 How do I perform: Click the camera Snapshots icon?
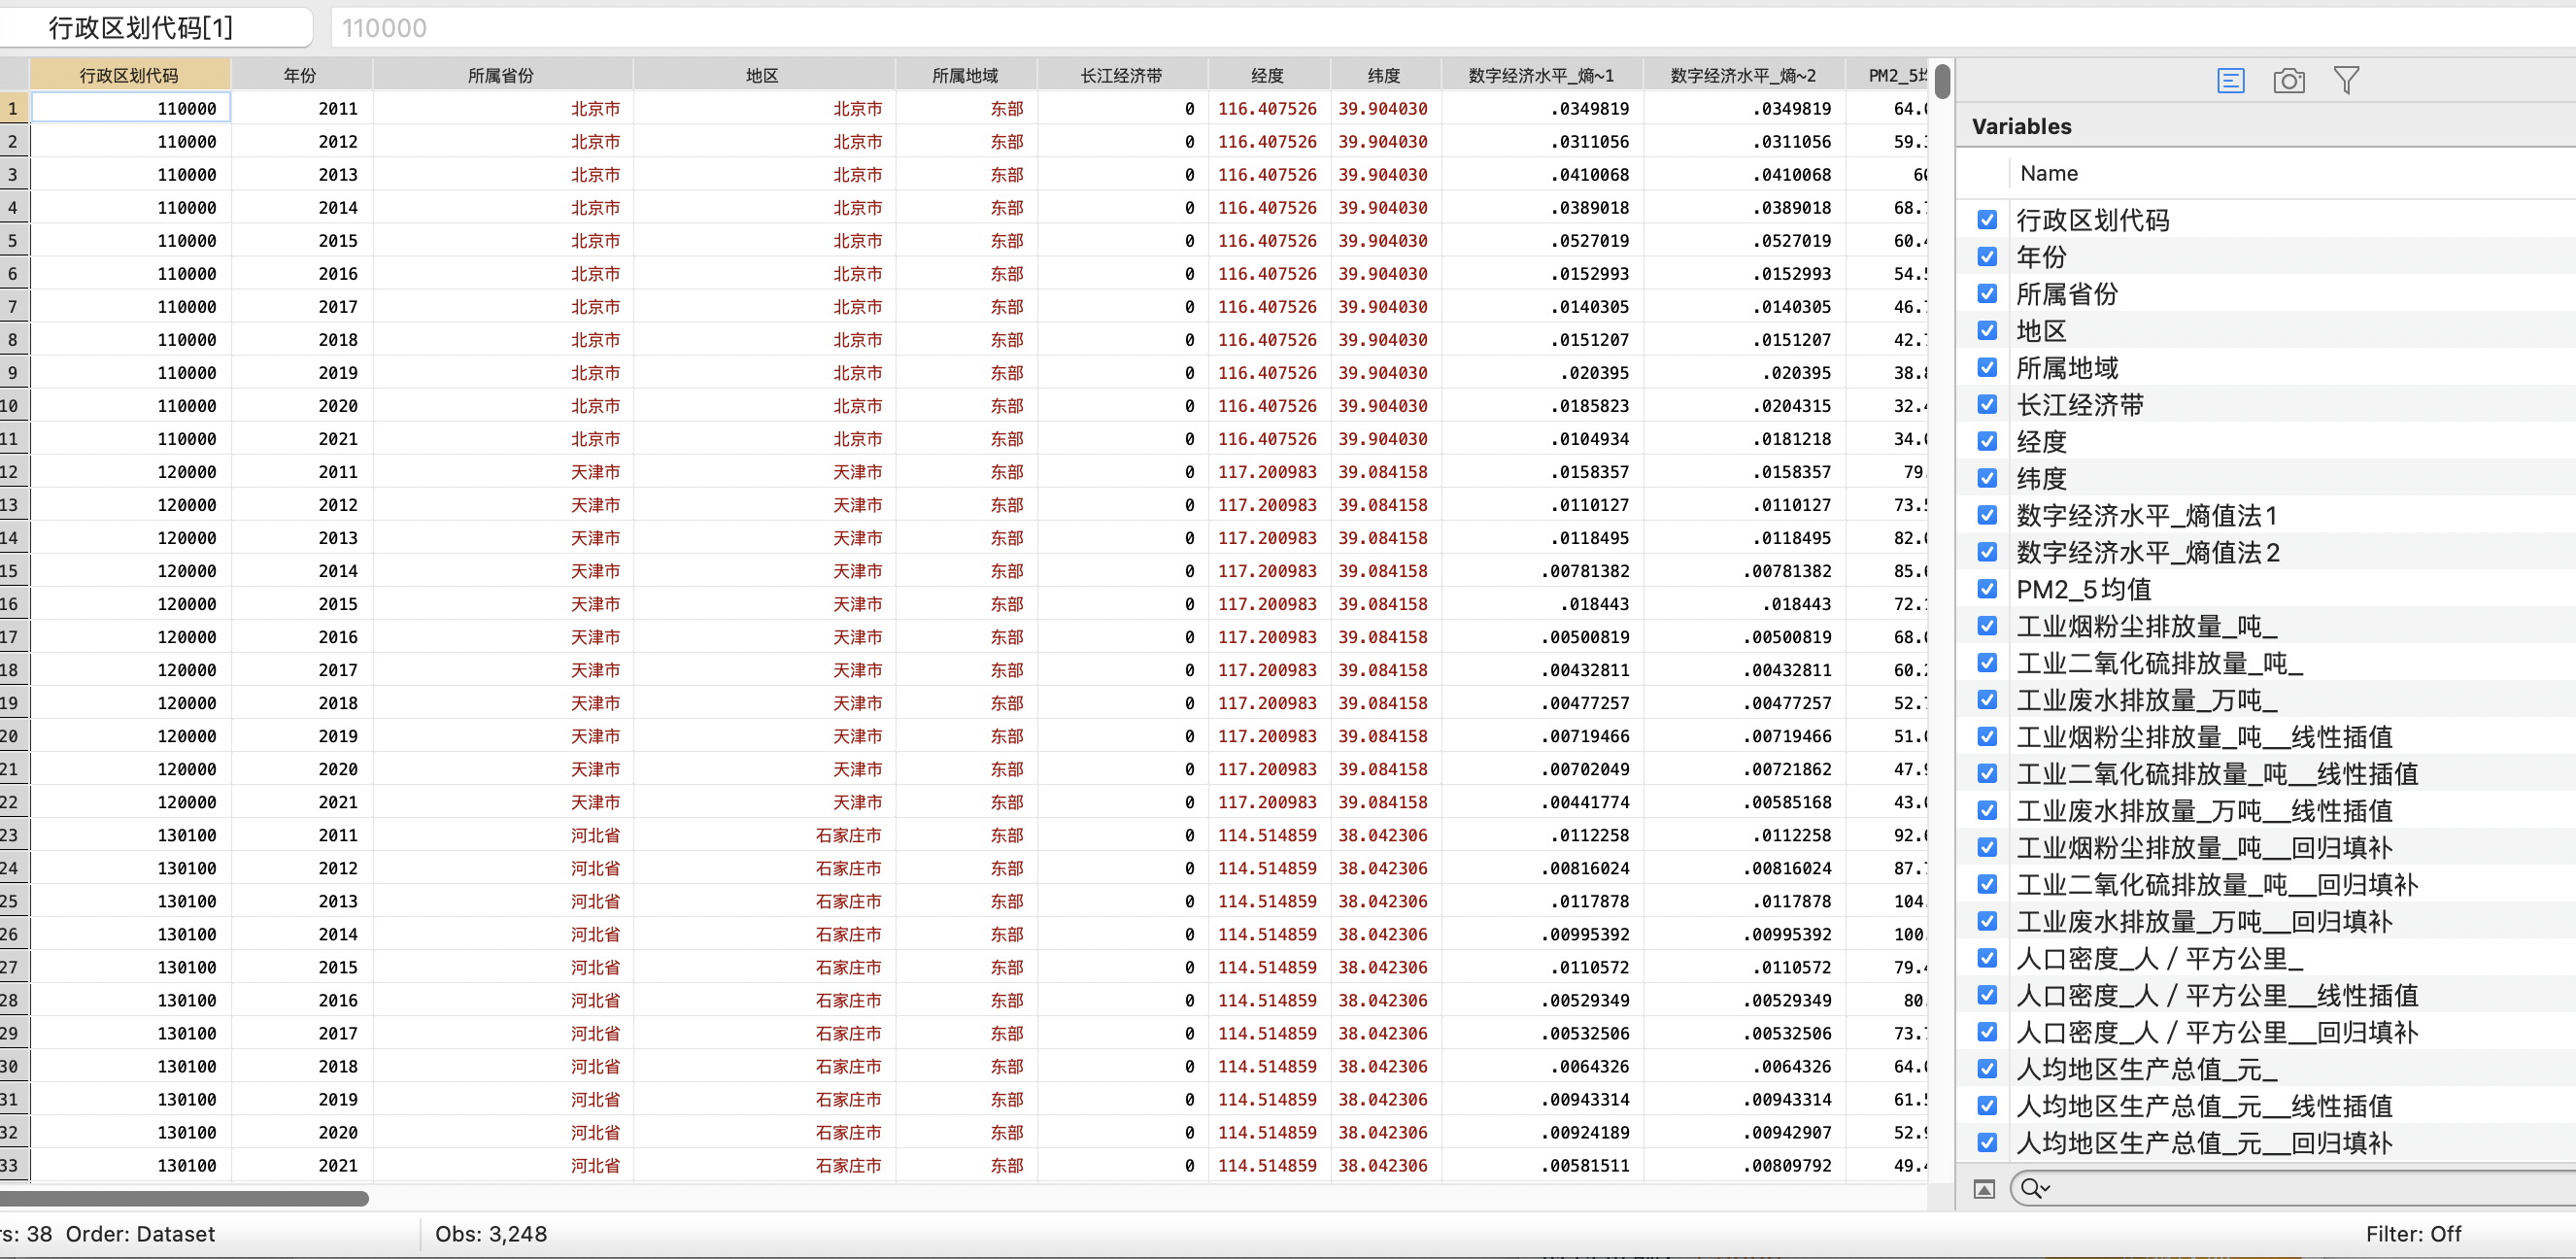pos(2288,81)
